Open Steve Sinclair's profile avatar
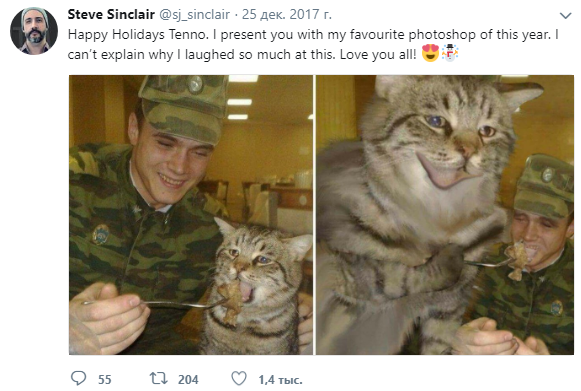Viewport: 581px width, 391px height. 34,31
